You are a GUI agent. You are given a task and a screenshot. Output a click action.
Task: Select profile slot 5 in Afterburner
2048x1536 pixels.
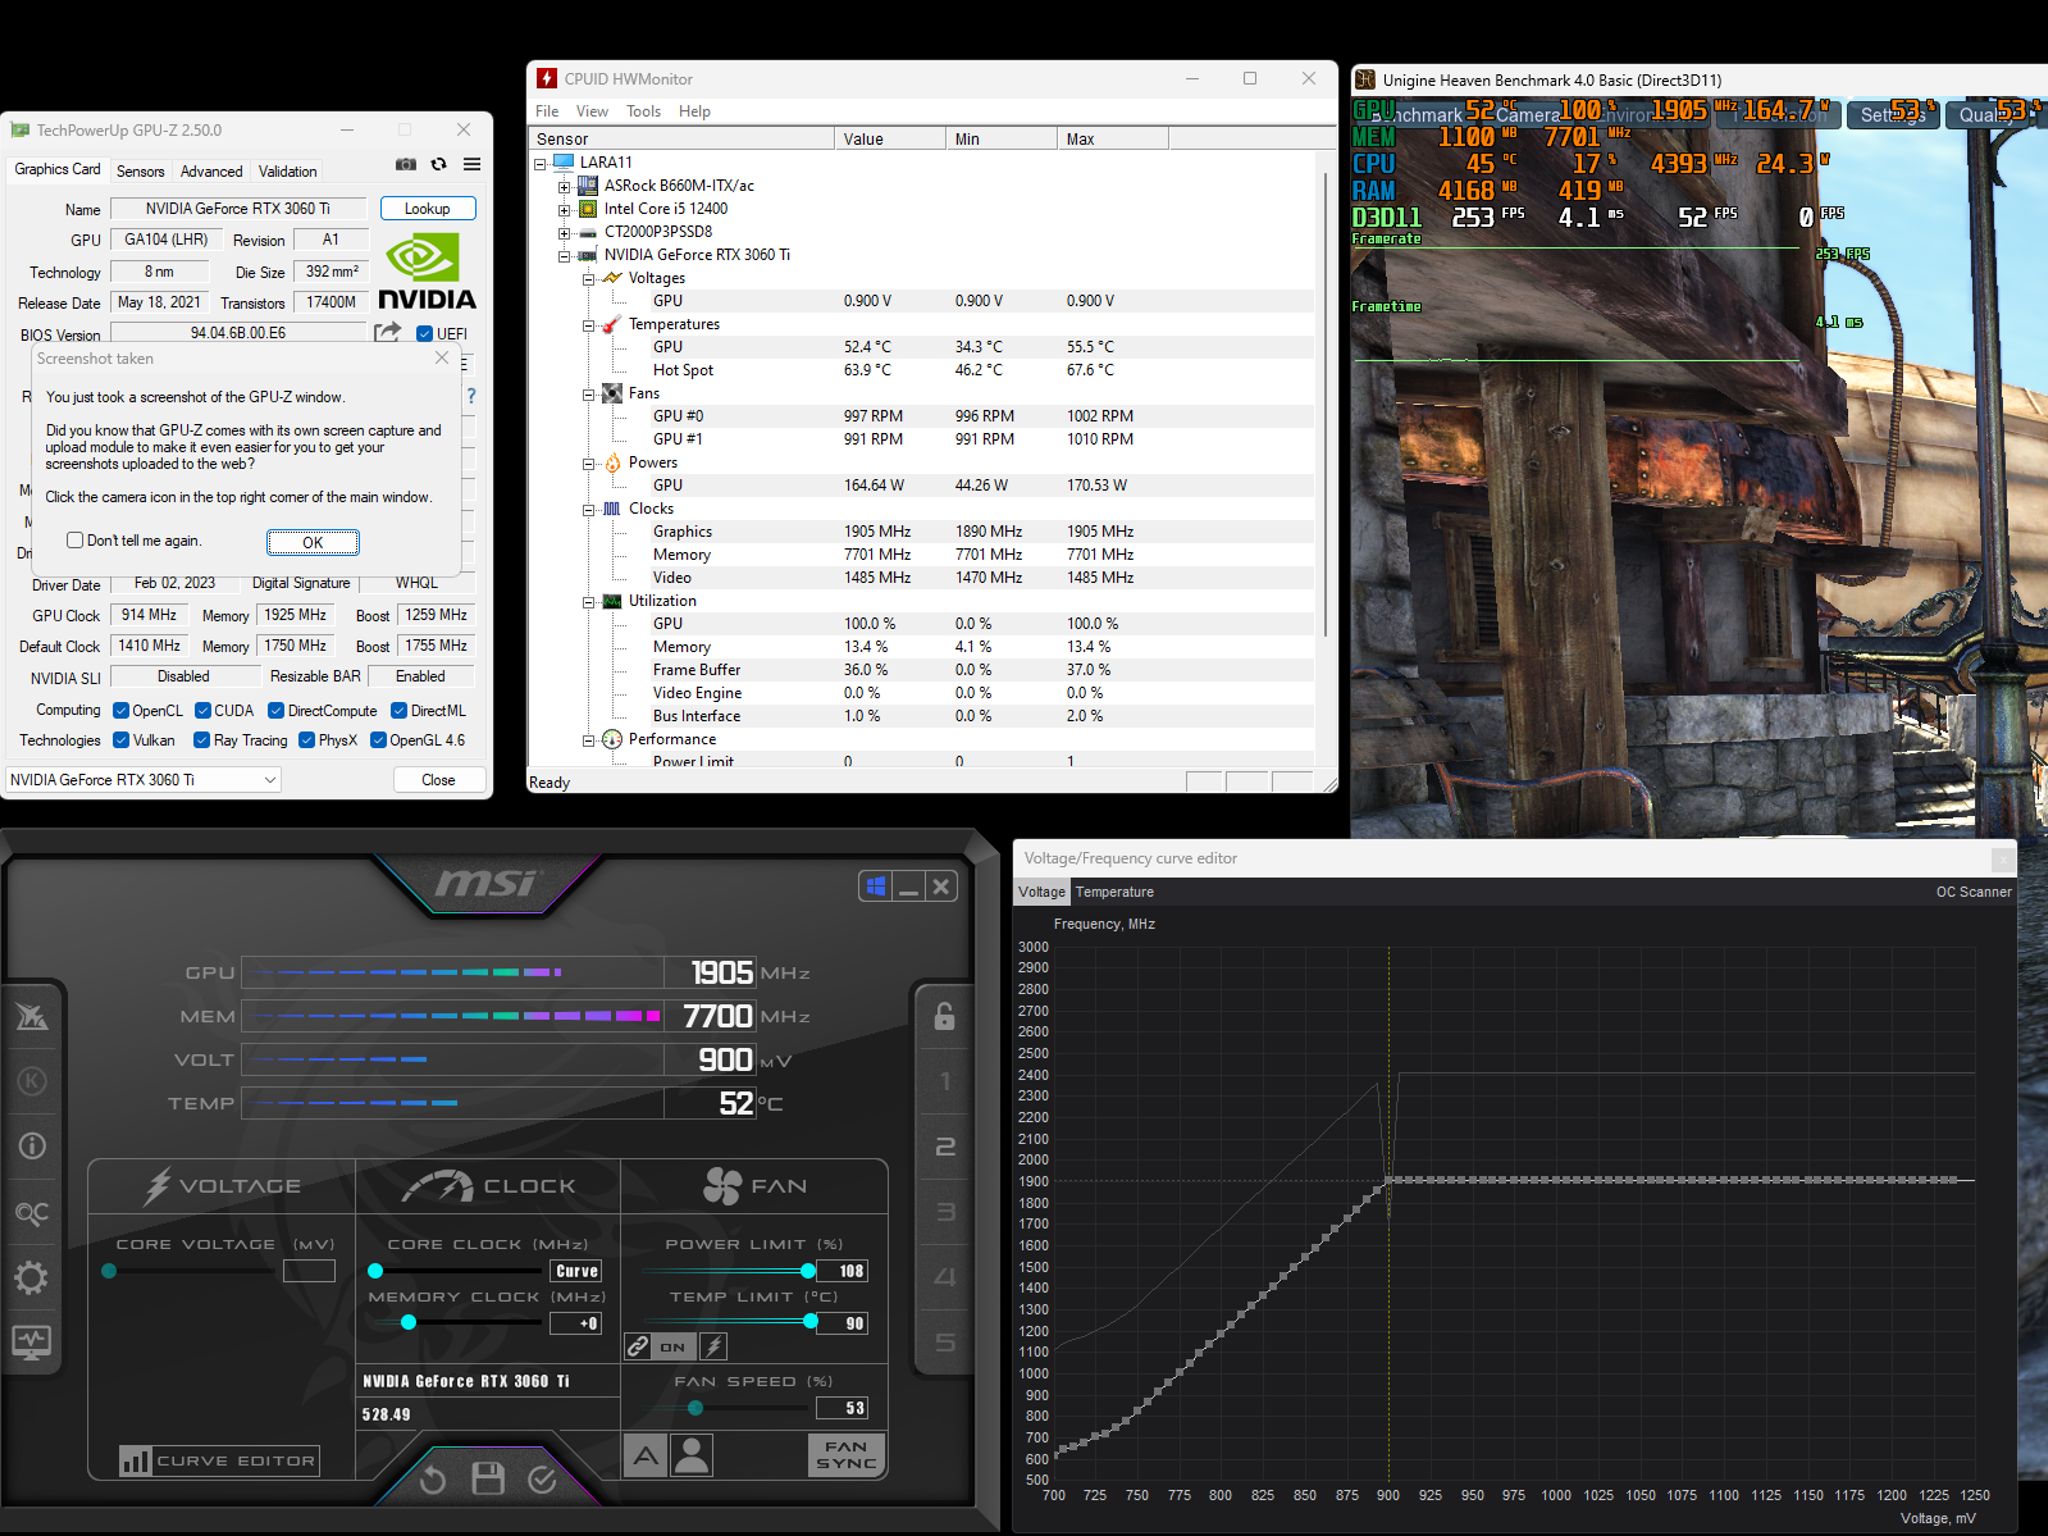(x=944, y=1342)
